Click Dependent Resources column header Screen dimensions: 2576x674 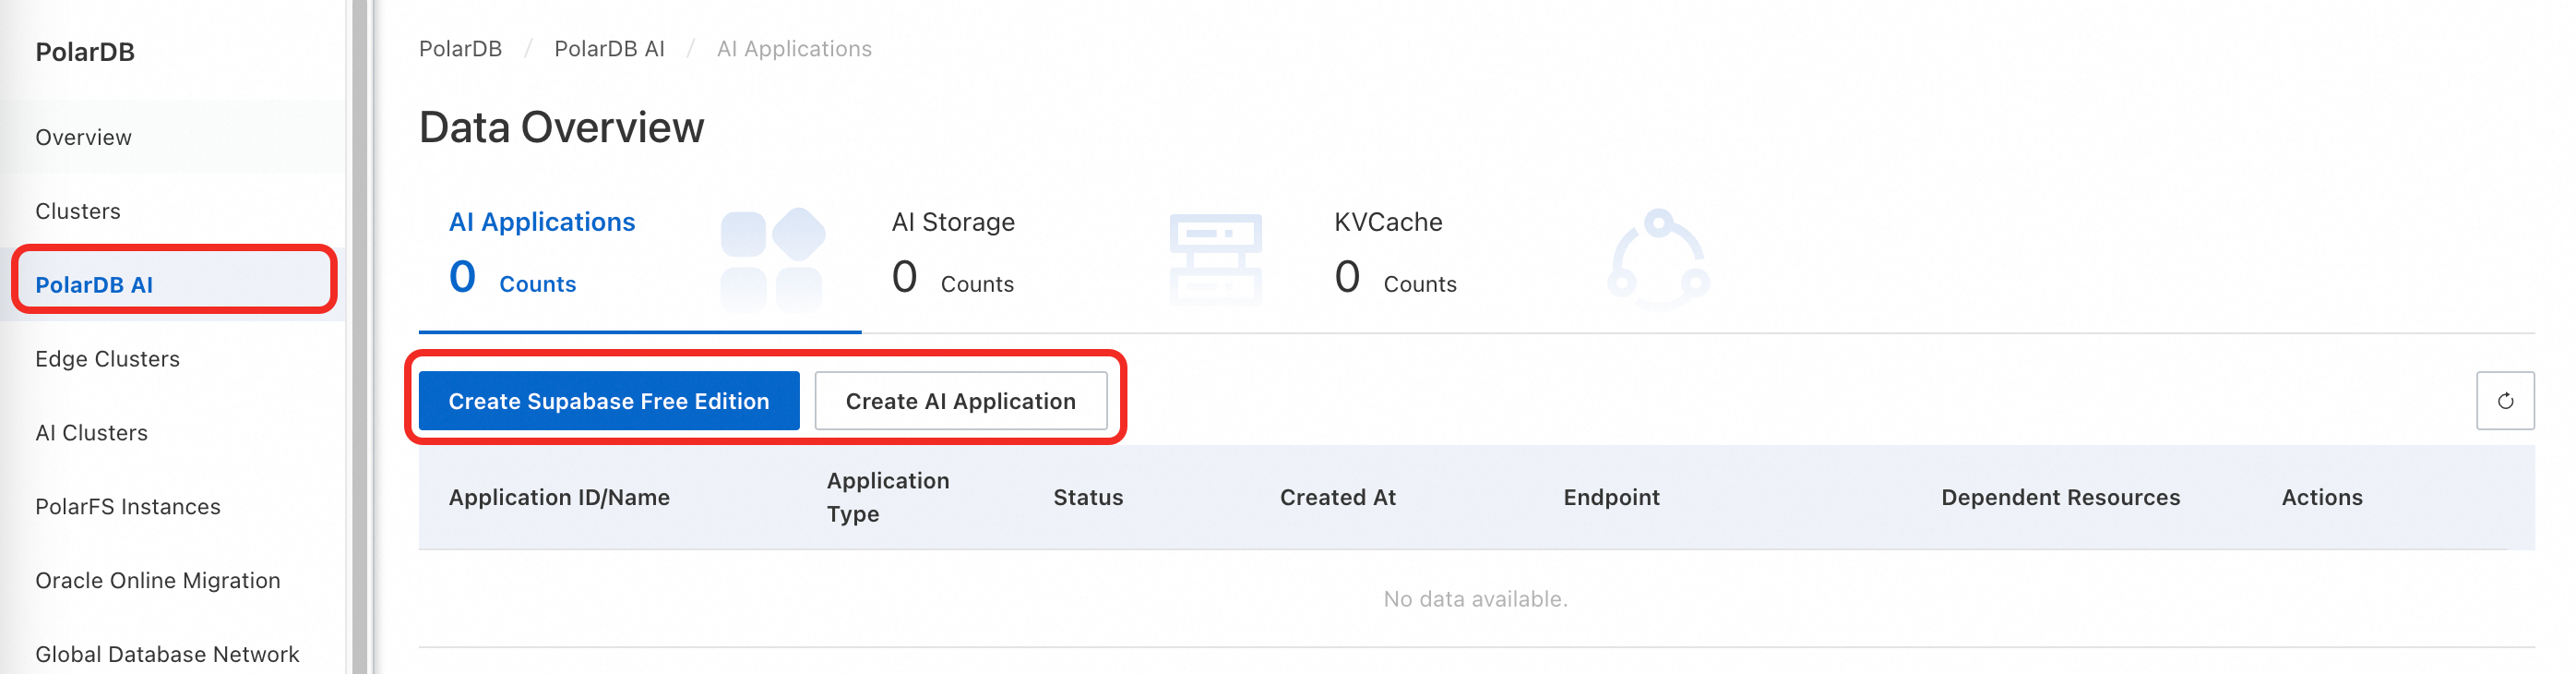tap(2060, 497)
